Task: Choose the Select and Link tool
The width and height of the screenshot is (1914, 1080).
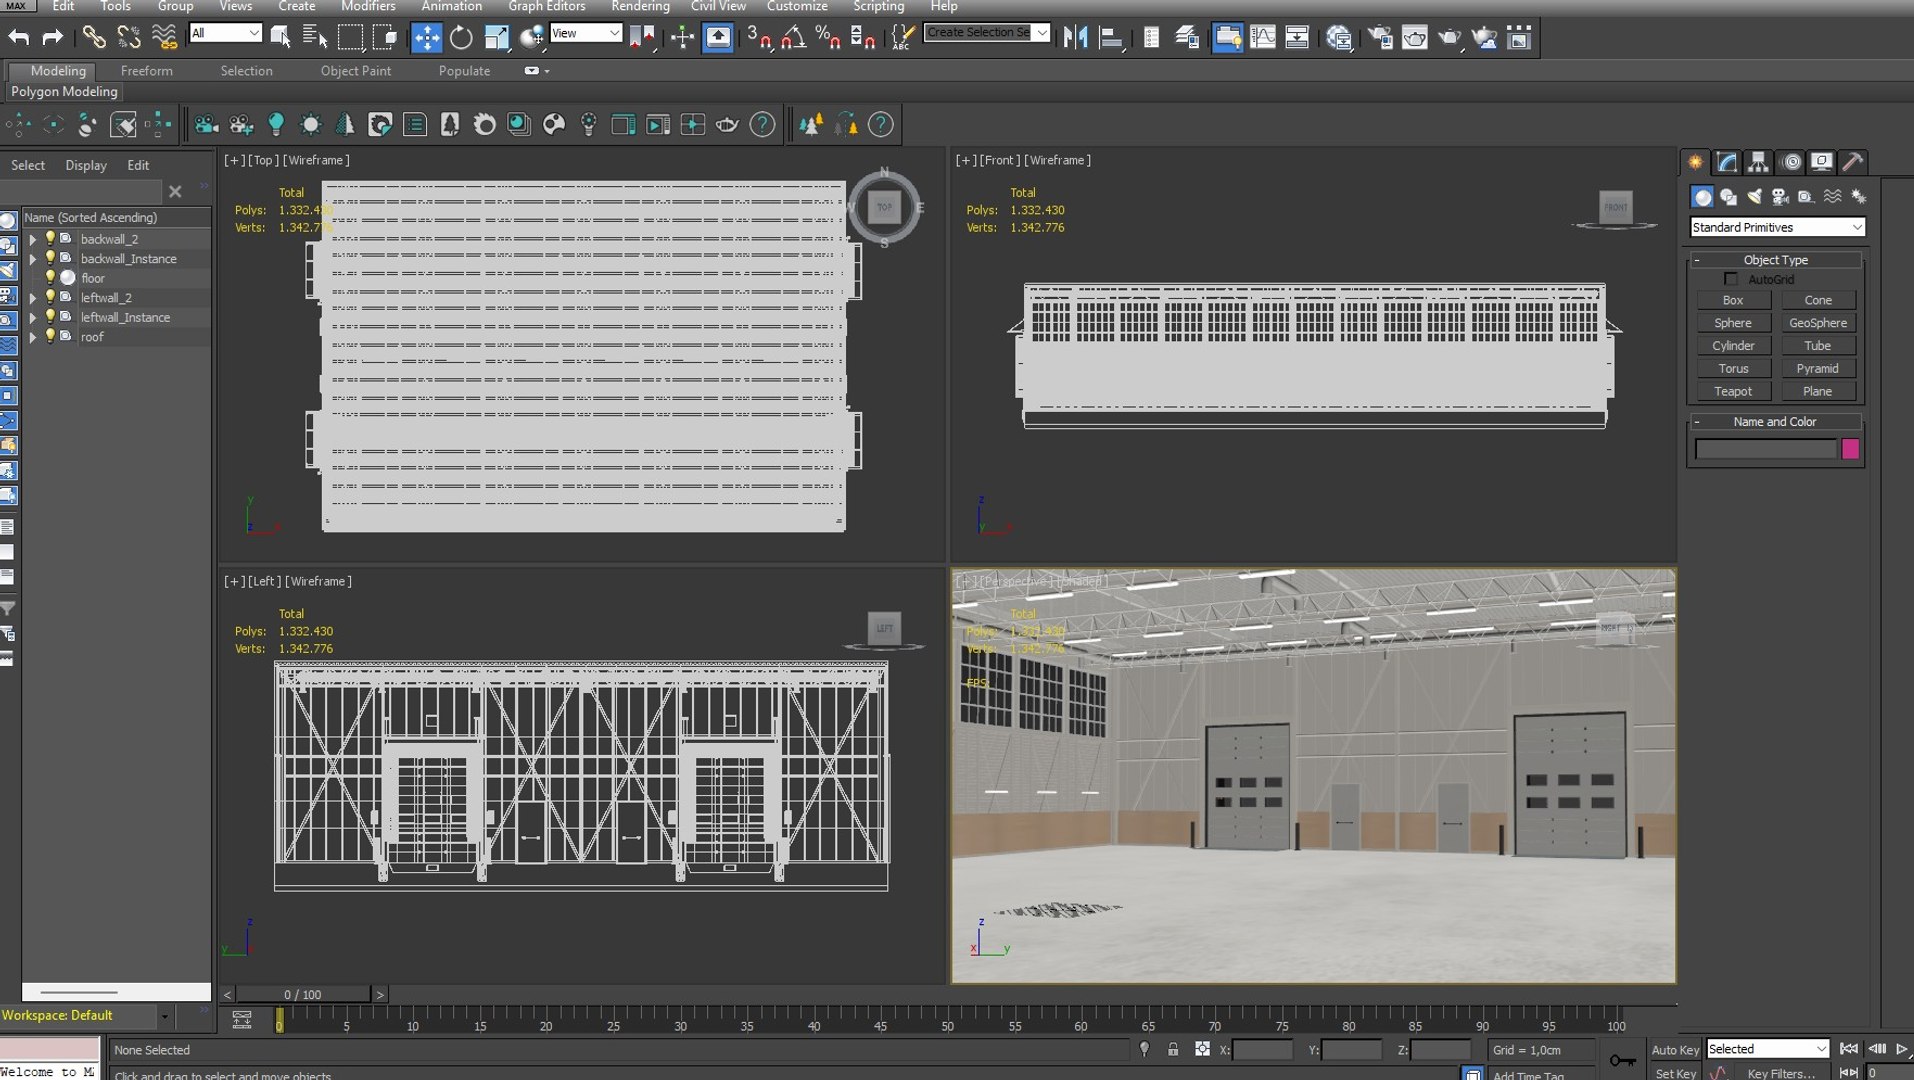Action: coord(93,37)
